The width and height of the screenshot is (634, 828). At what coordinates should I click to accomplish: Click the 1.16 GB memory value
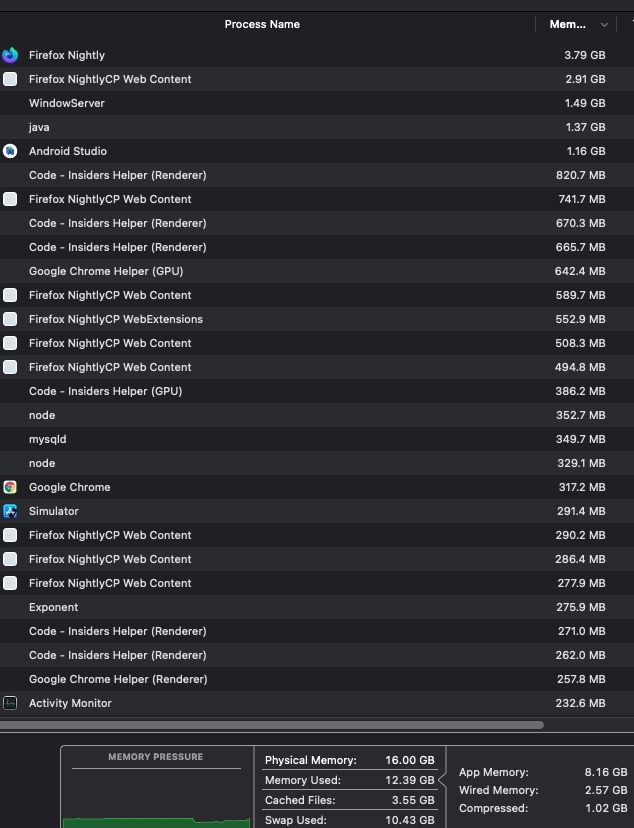coord(586,151)
